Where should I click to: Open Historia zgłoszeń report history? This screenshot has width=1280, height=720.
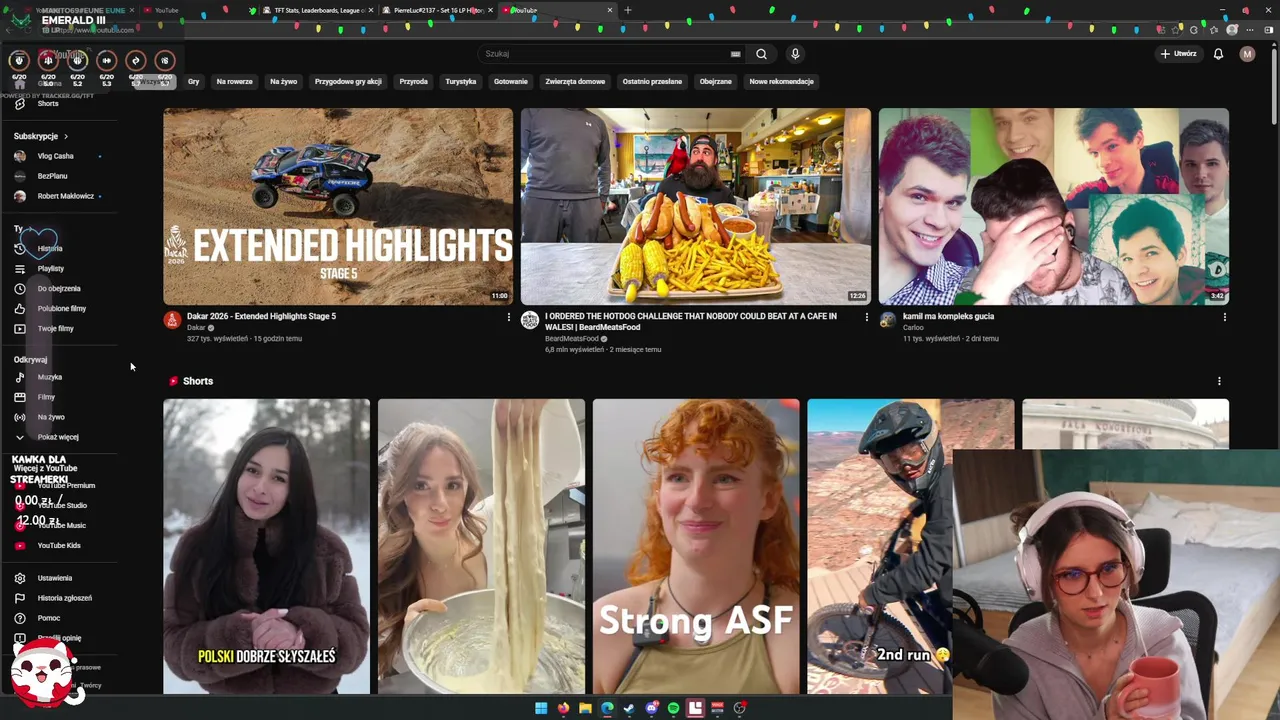pos(64,598)
